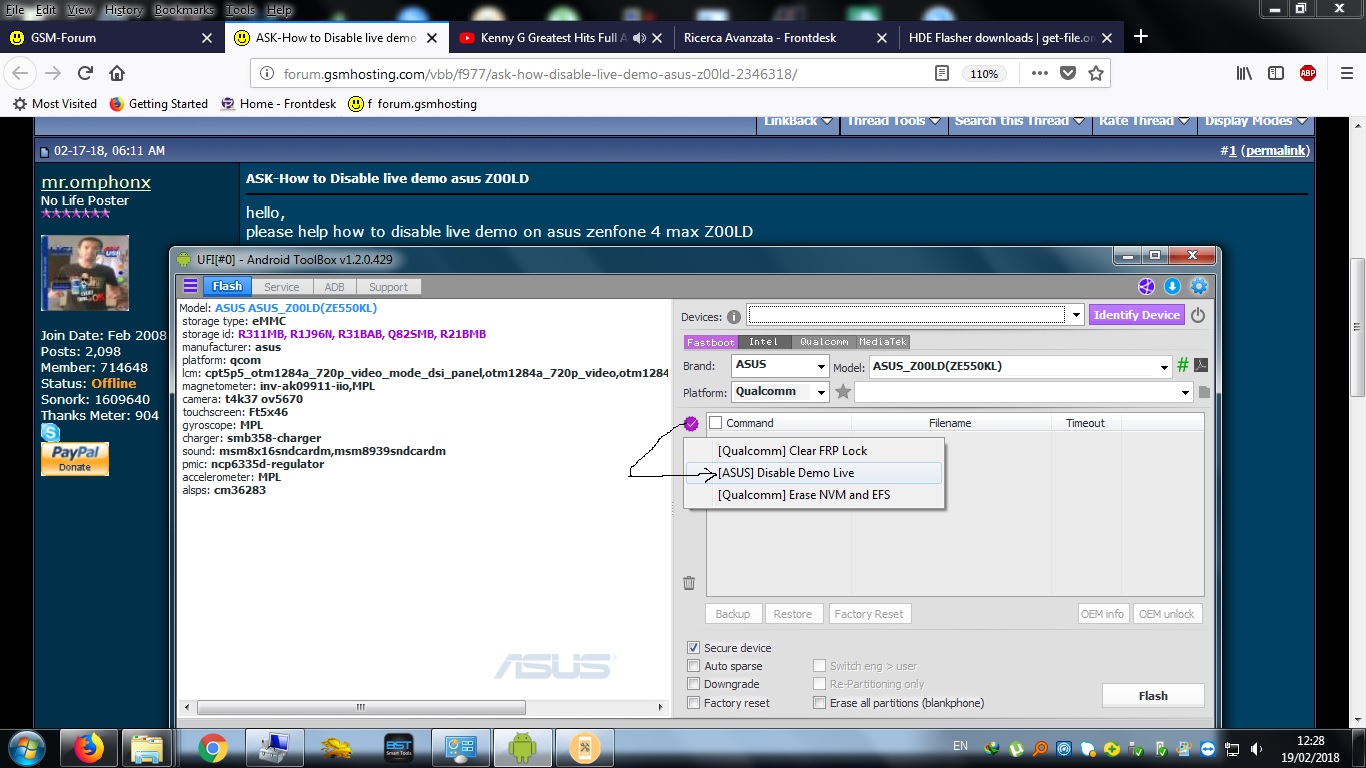Screen dimensions: 1366x768
Task: Click the OEM unlock button
Action: [x=1167, y=614]
